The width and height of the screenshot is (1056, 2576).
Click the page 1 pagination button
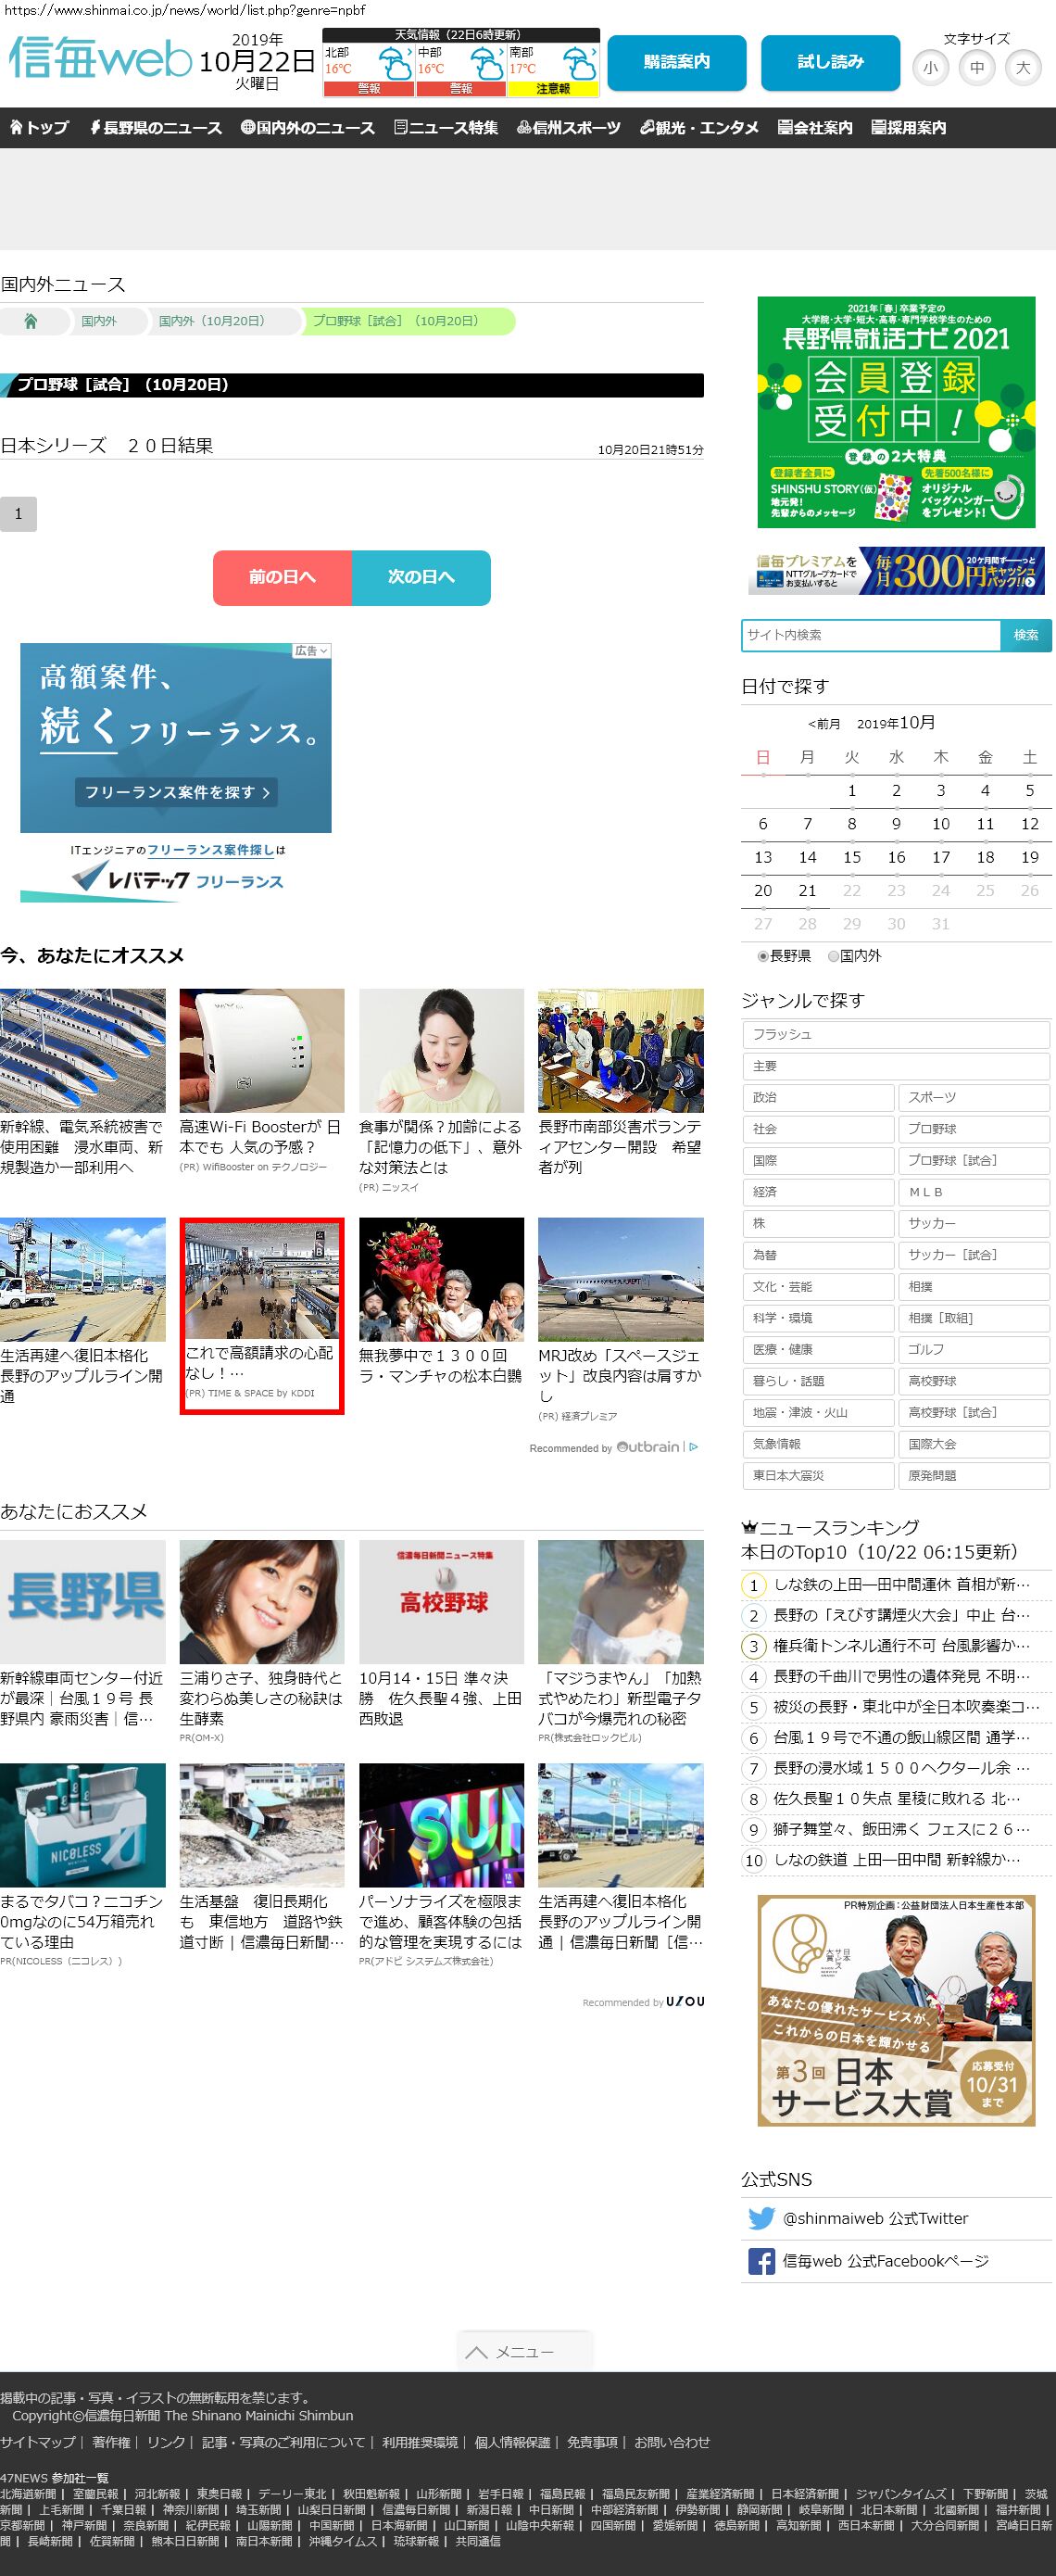(18, 513)
